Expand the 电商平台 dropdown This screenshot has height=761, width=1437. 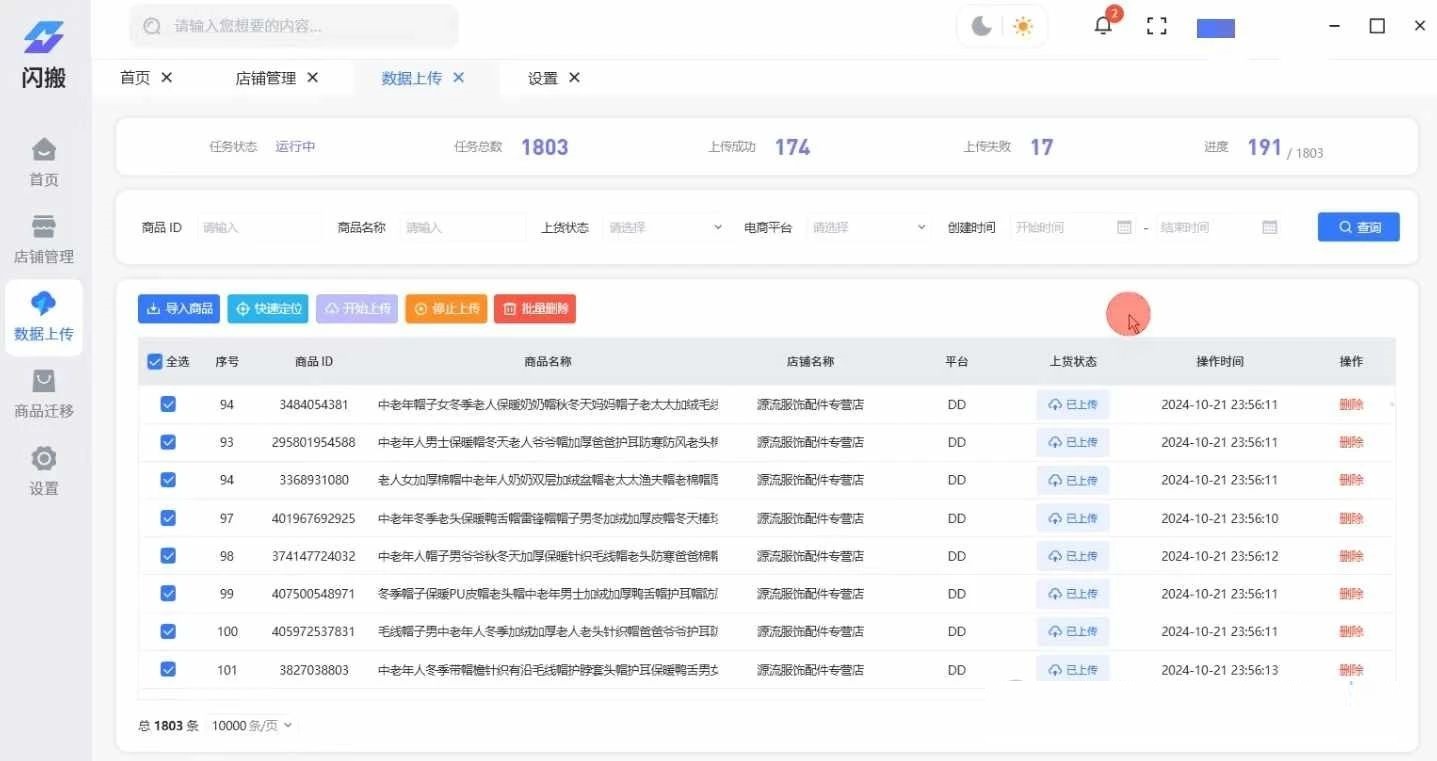click(x=869, y=227)
